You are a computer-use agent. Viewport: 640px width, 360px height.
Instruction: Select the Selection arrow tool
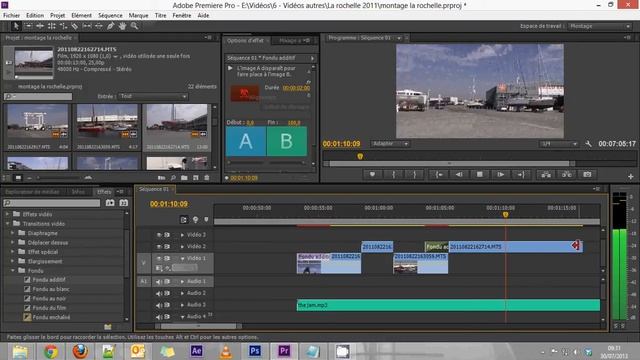[x=16, y=26]
